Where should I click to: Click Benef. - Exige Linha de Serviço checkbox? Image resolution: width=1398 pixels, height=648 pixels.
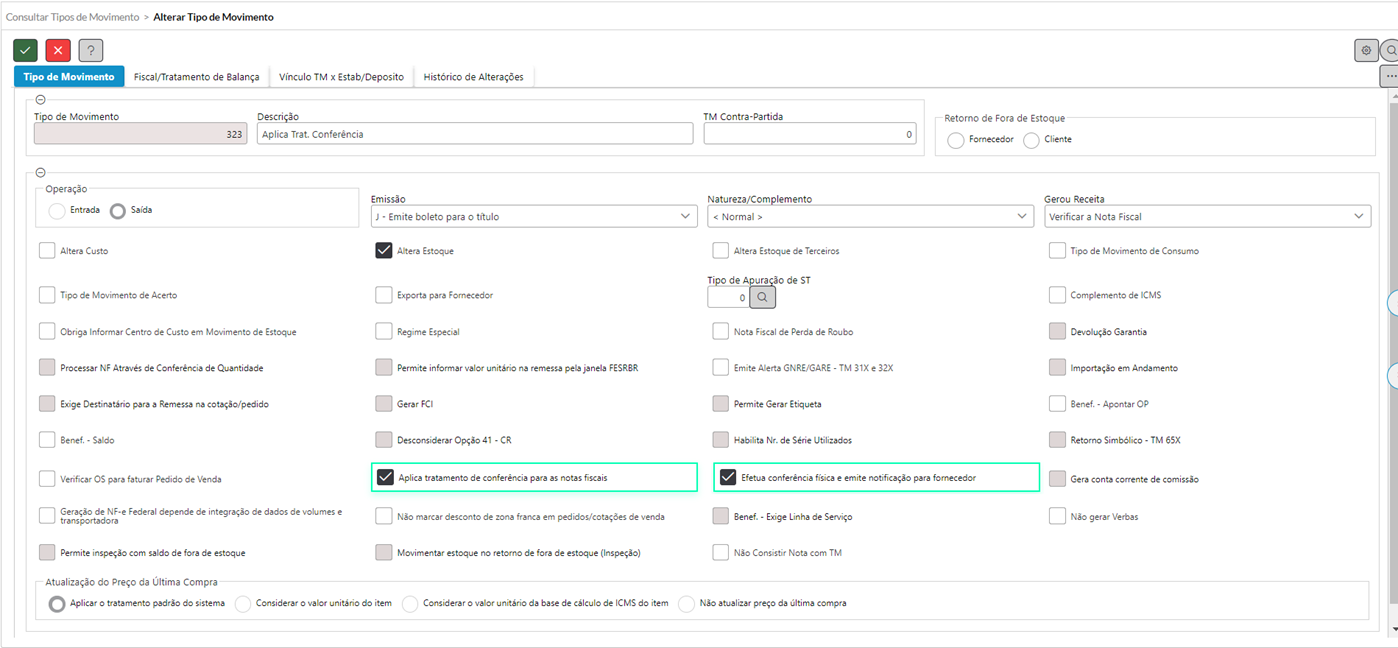pyautogui.click(x=721, y=516)
